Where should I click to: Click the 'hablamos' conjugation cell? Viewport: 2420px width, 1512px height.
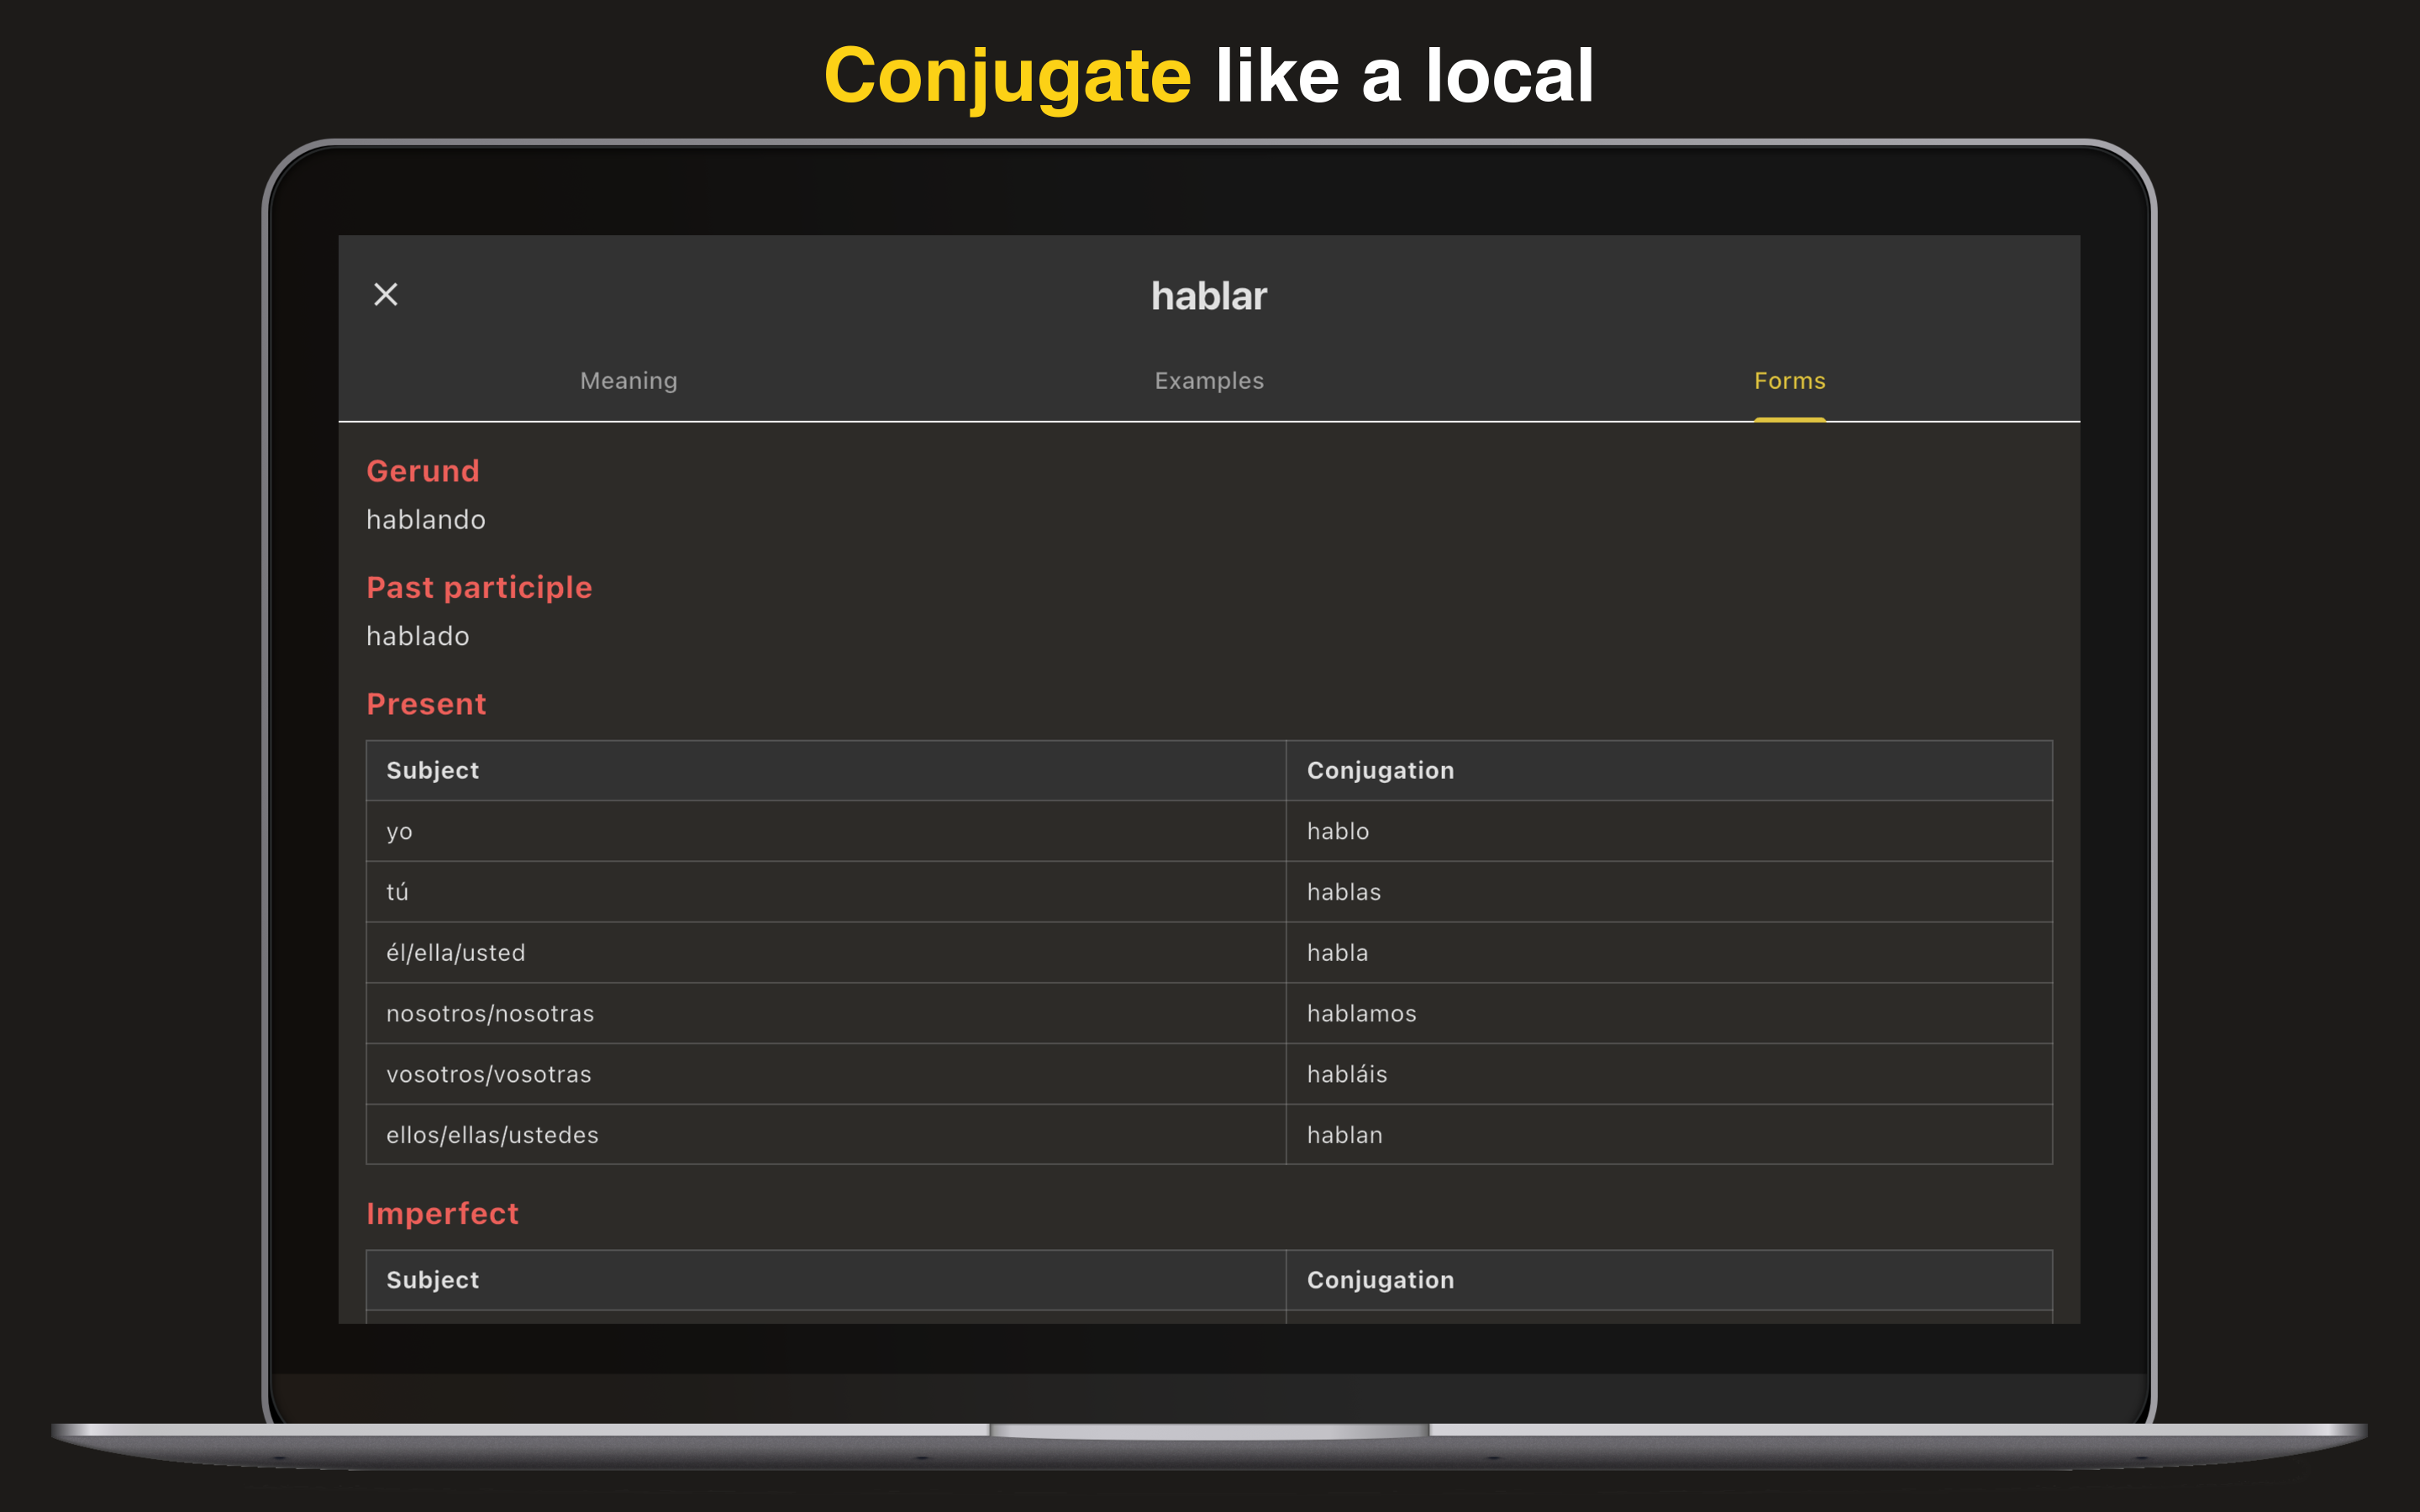click(1669, 1013)
